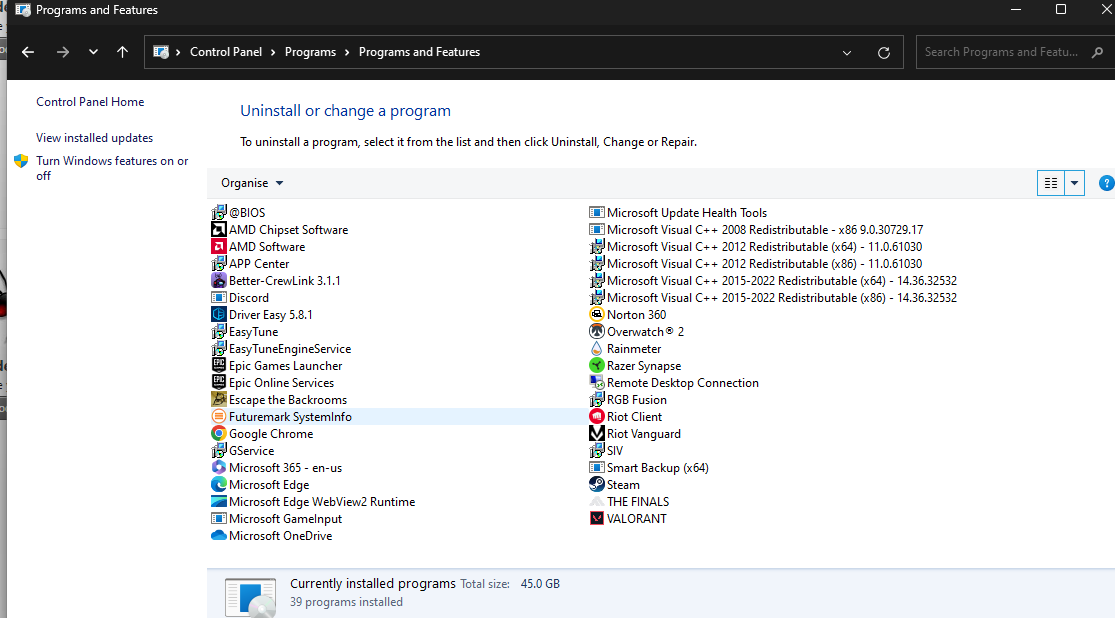Select the Microsoft 365 - en-us icon
1115x618 pixels.
pos(219,468)
